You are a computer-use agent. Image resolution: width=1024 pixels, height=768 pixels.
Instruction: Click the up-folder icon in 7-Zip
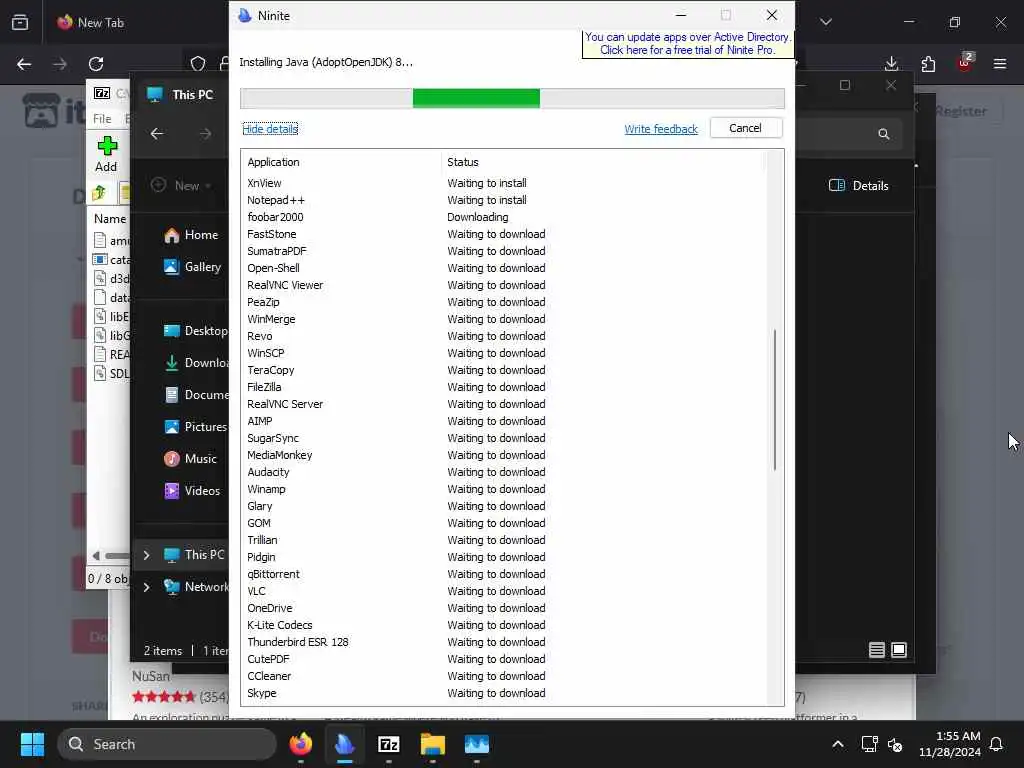99,193
